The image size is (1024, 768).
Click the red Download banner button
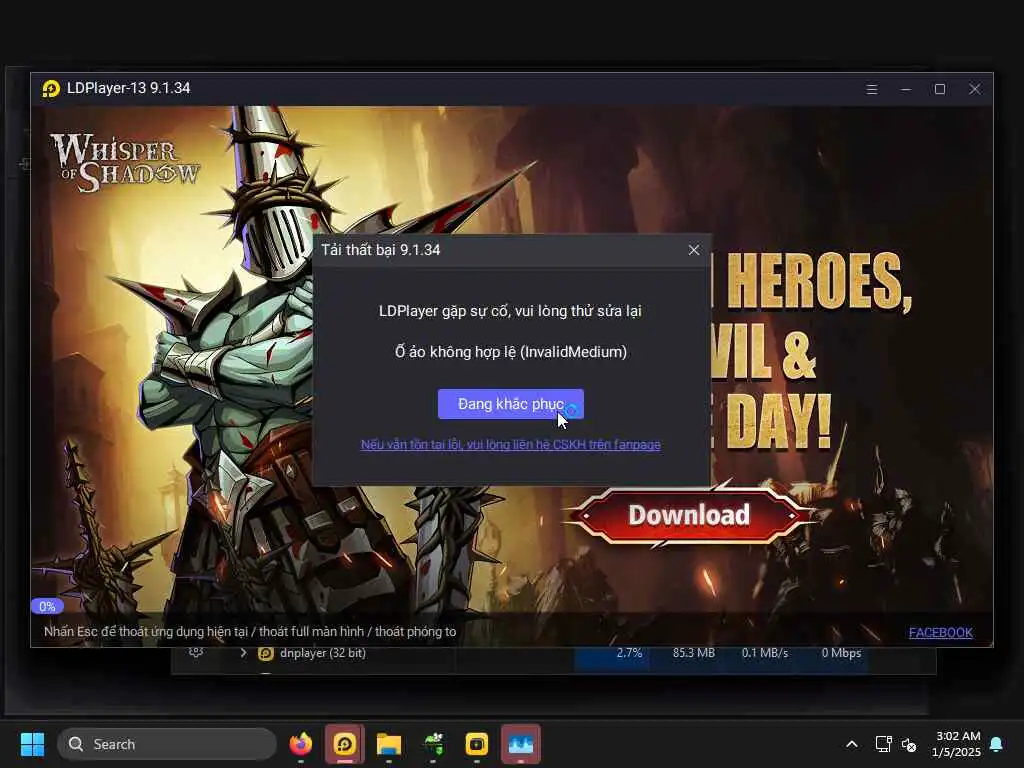tap(689, 515)
